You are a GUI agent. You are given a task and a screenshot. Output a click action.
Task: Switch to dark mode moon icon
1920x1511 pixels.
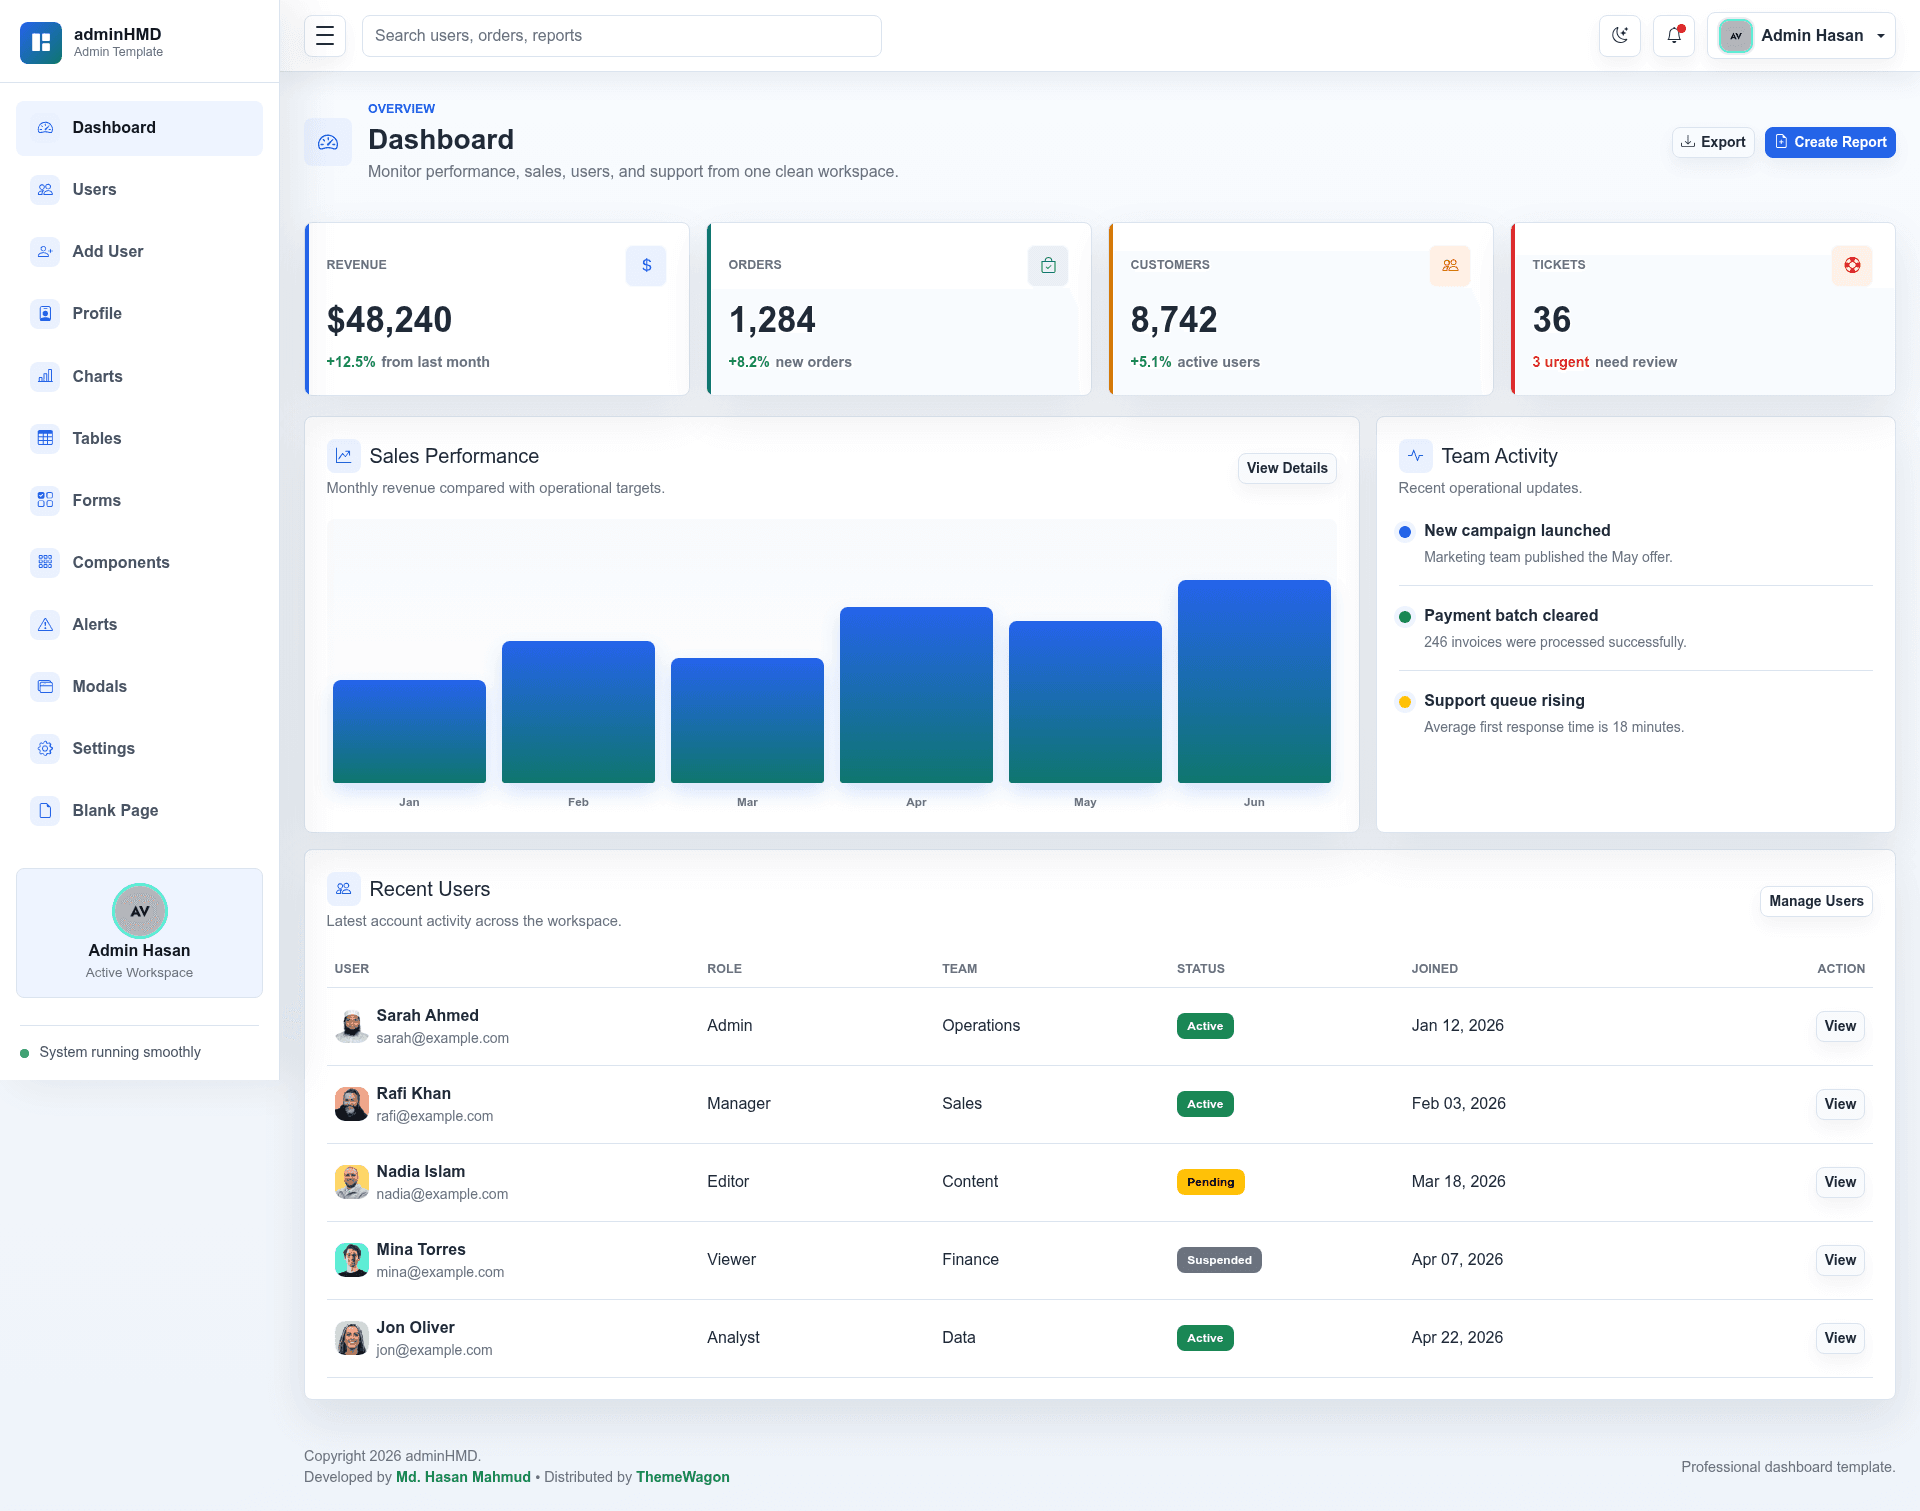pyautogui.click(x=1620, y=36)
